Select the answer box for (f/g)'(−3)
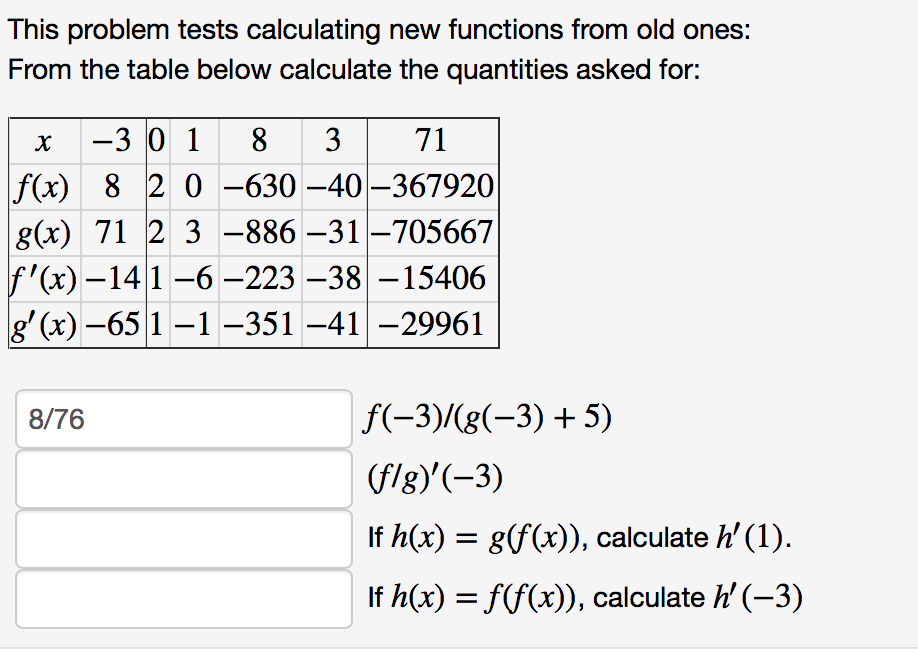This screenshot has width=918, height=654. pyautogui.click(x=183, y=477)
